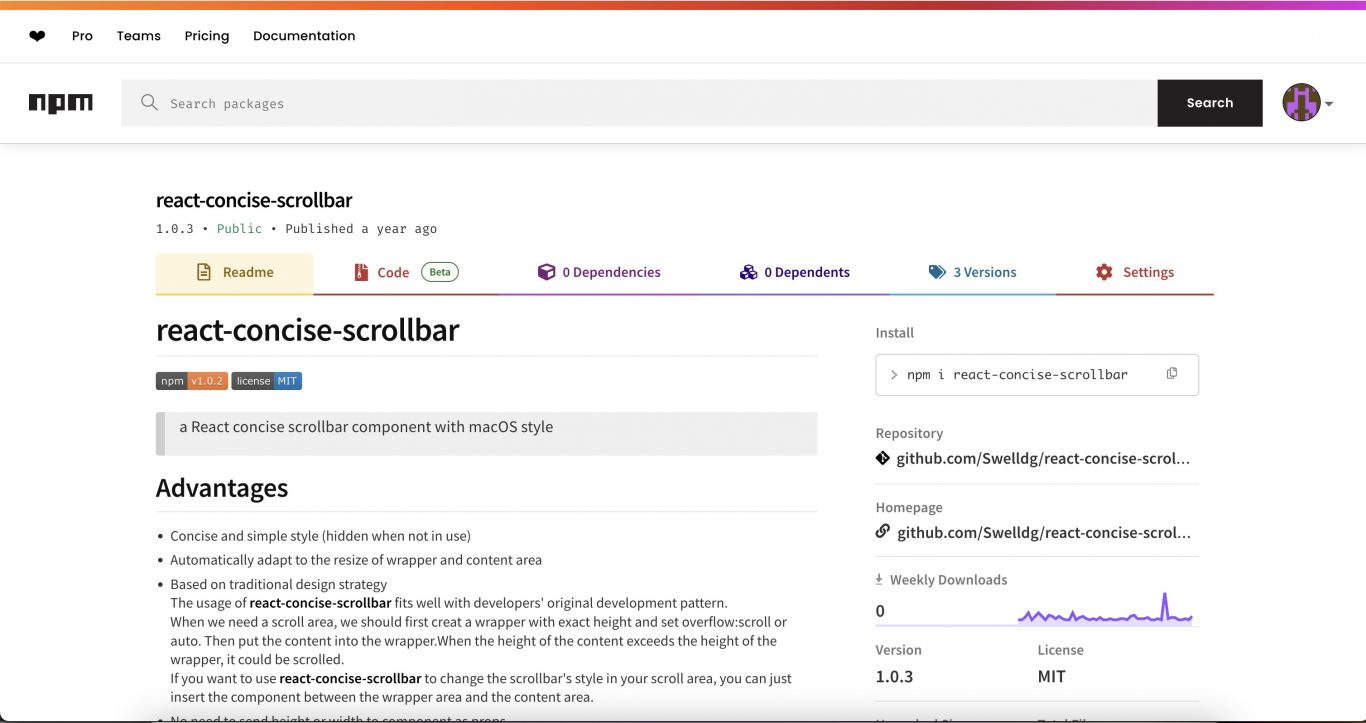Click the npm i react-concise-scrollbar command box

(x=1037, y=375)
